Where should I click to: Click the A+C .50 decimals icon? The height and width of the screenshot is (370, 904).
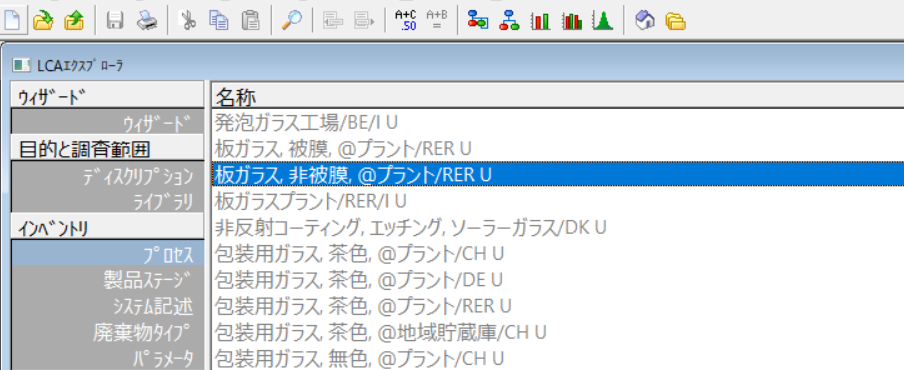[x=406, y=21]
